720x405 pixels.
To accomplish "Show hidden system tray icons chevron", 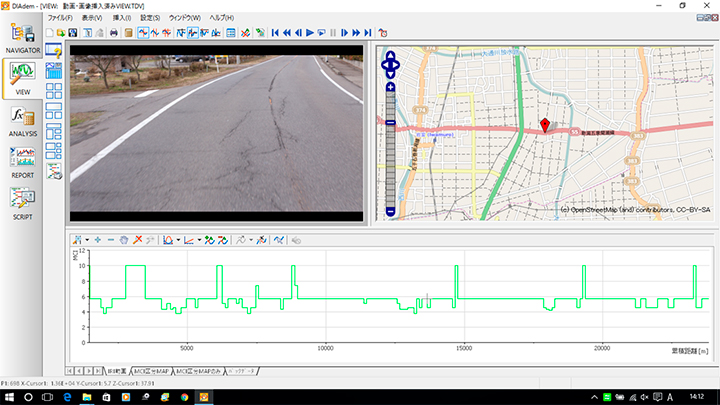I will coord(594,397).
